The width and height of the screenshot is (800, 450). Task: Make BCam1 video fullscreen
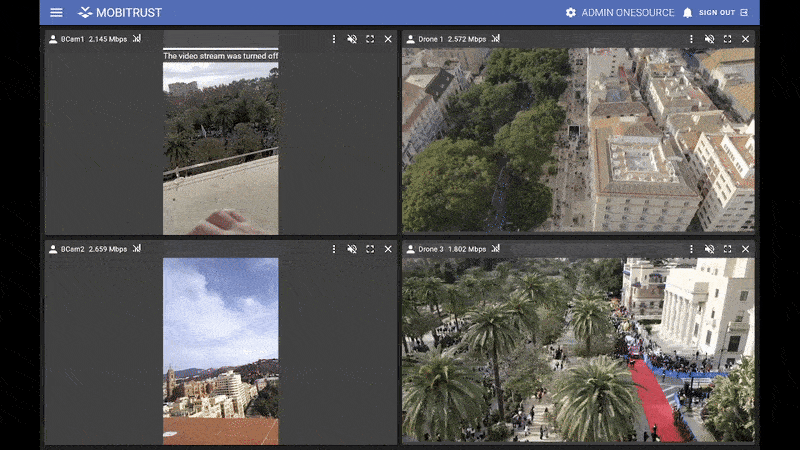pos(370,39)
